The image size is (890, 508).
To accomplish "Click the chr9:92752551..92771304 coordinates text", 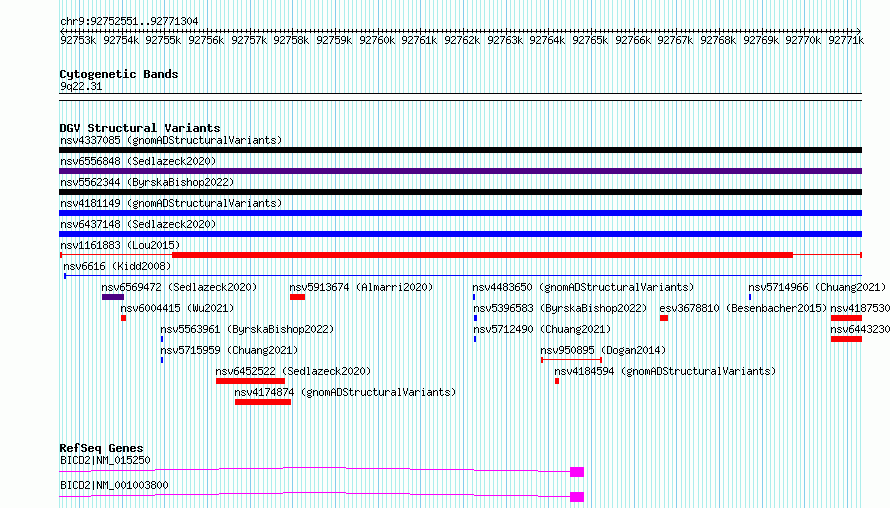I will (129, 21).
